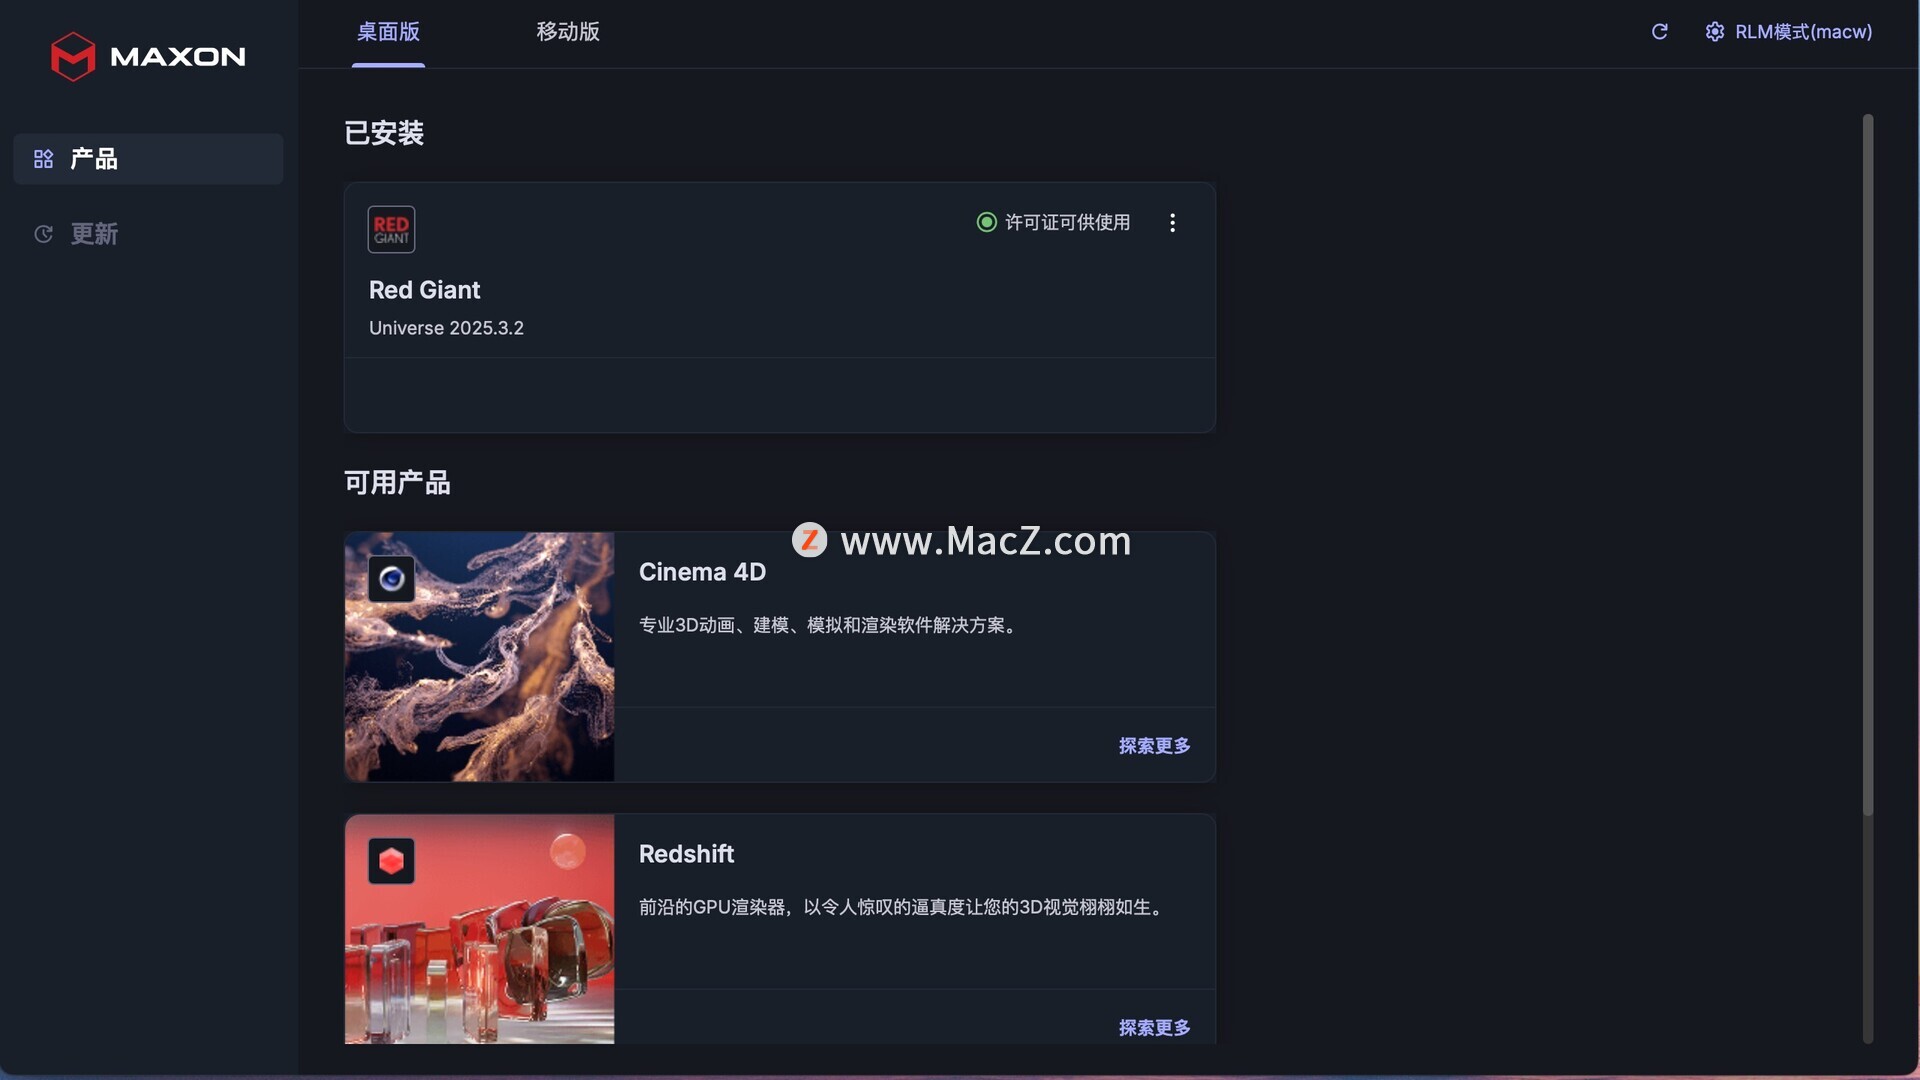Open the Red Giant three-dot options menu
The image size is (1920, 1080).
pyautogui.click(x=1172, y=223)
